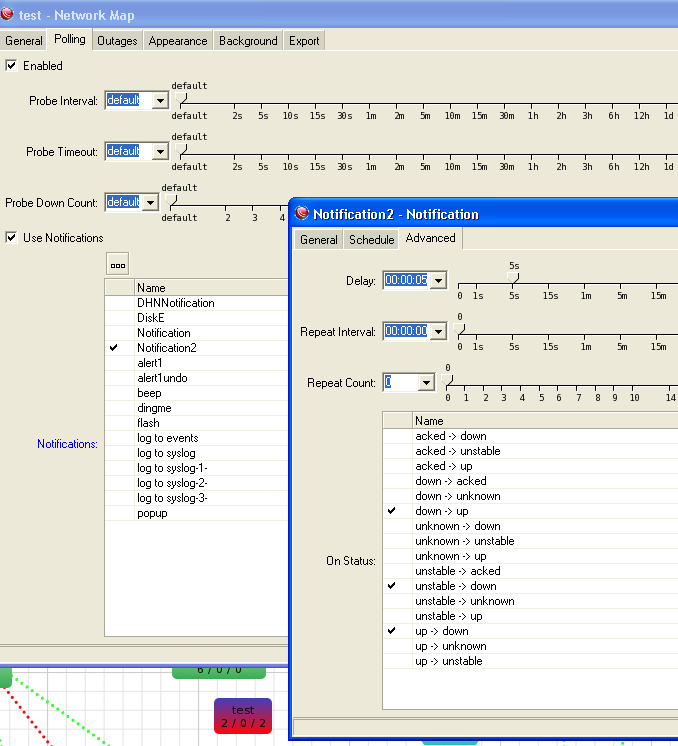678x746 pixels.
Task: Open the Schedule tab in Notification2
Action: (x=371, y=240)
